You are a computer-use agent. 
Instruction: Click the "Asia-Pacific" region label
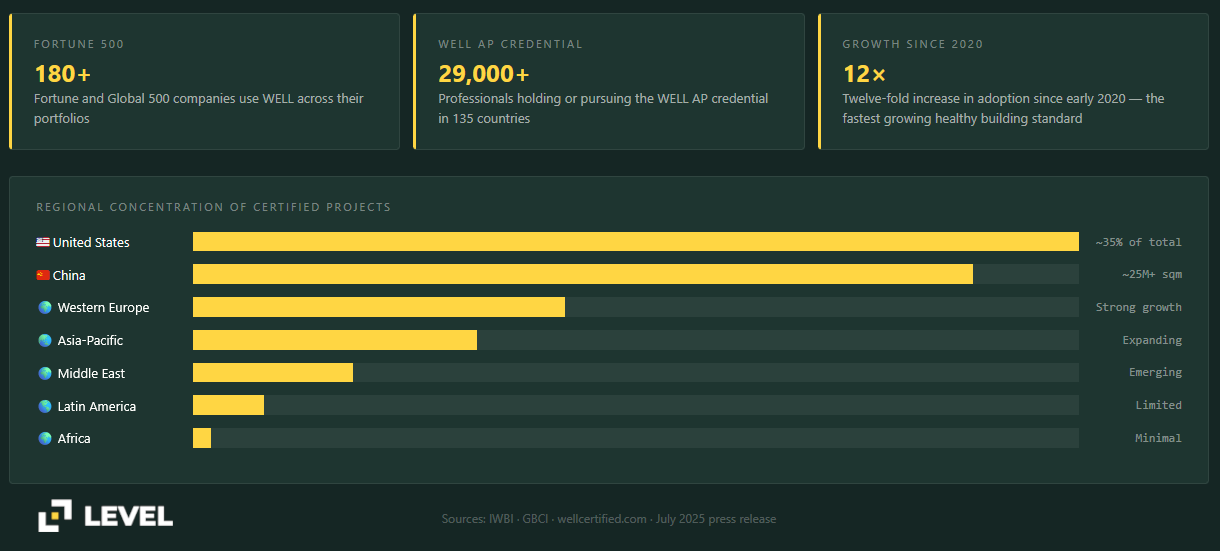coord(90,340)
